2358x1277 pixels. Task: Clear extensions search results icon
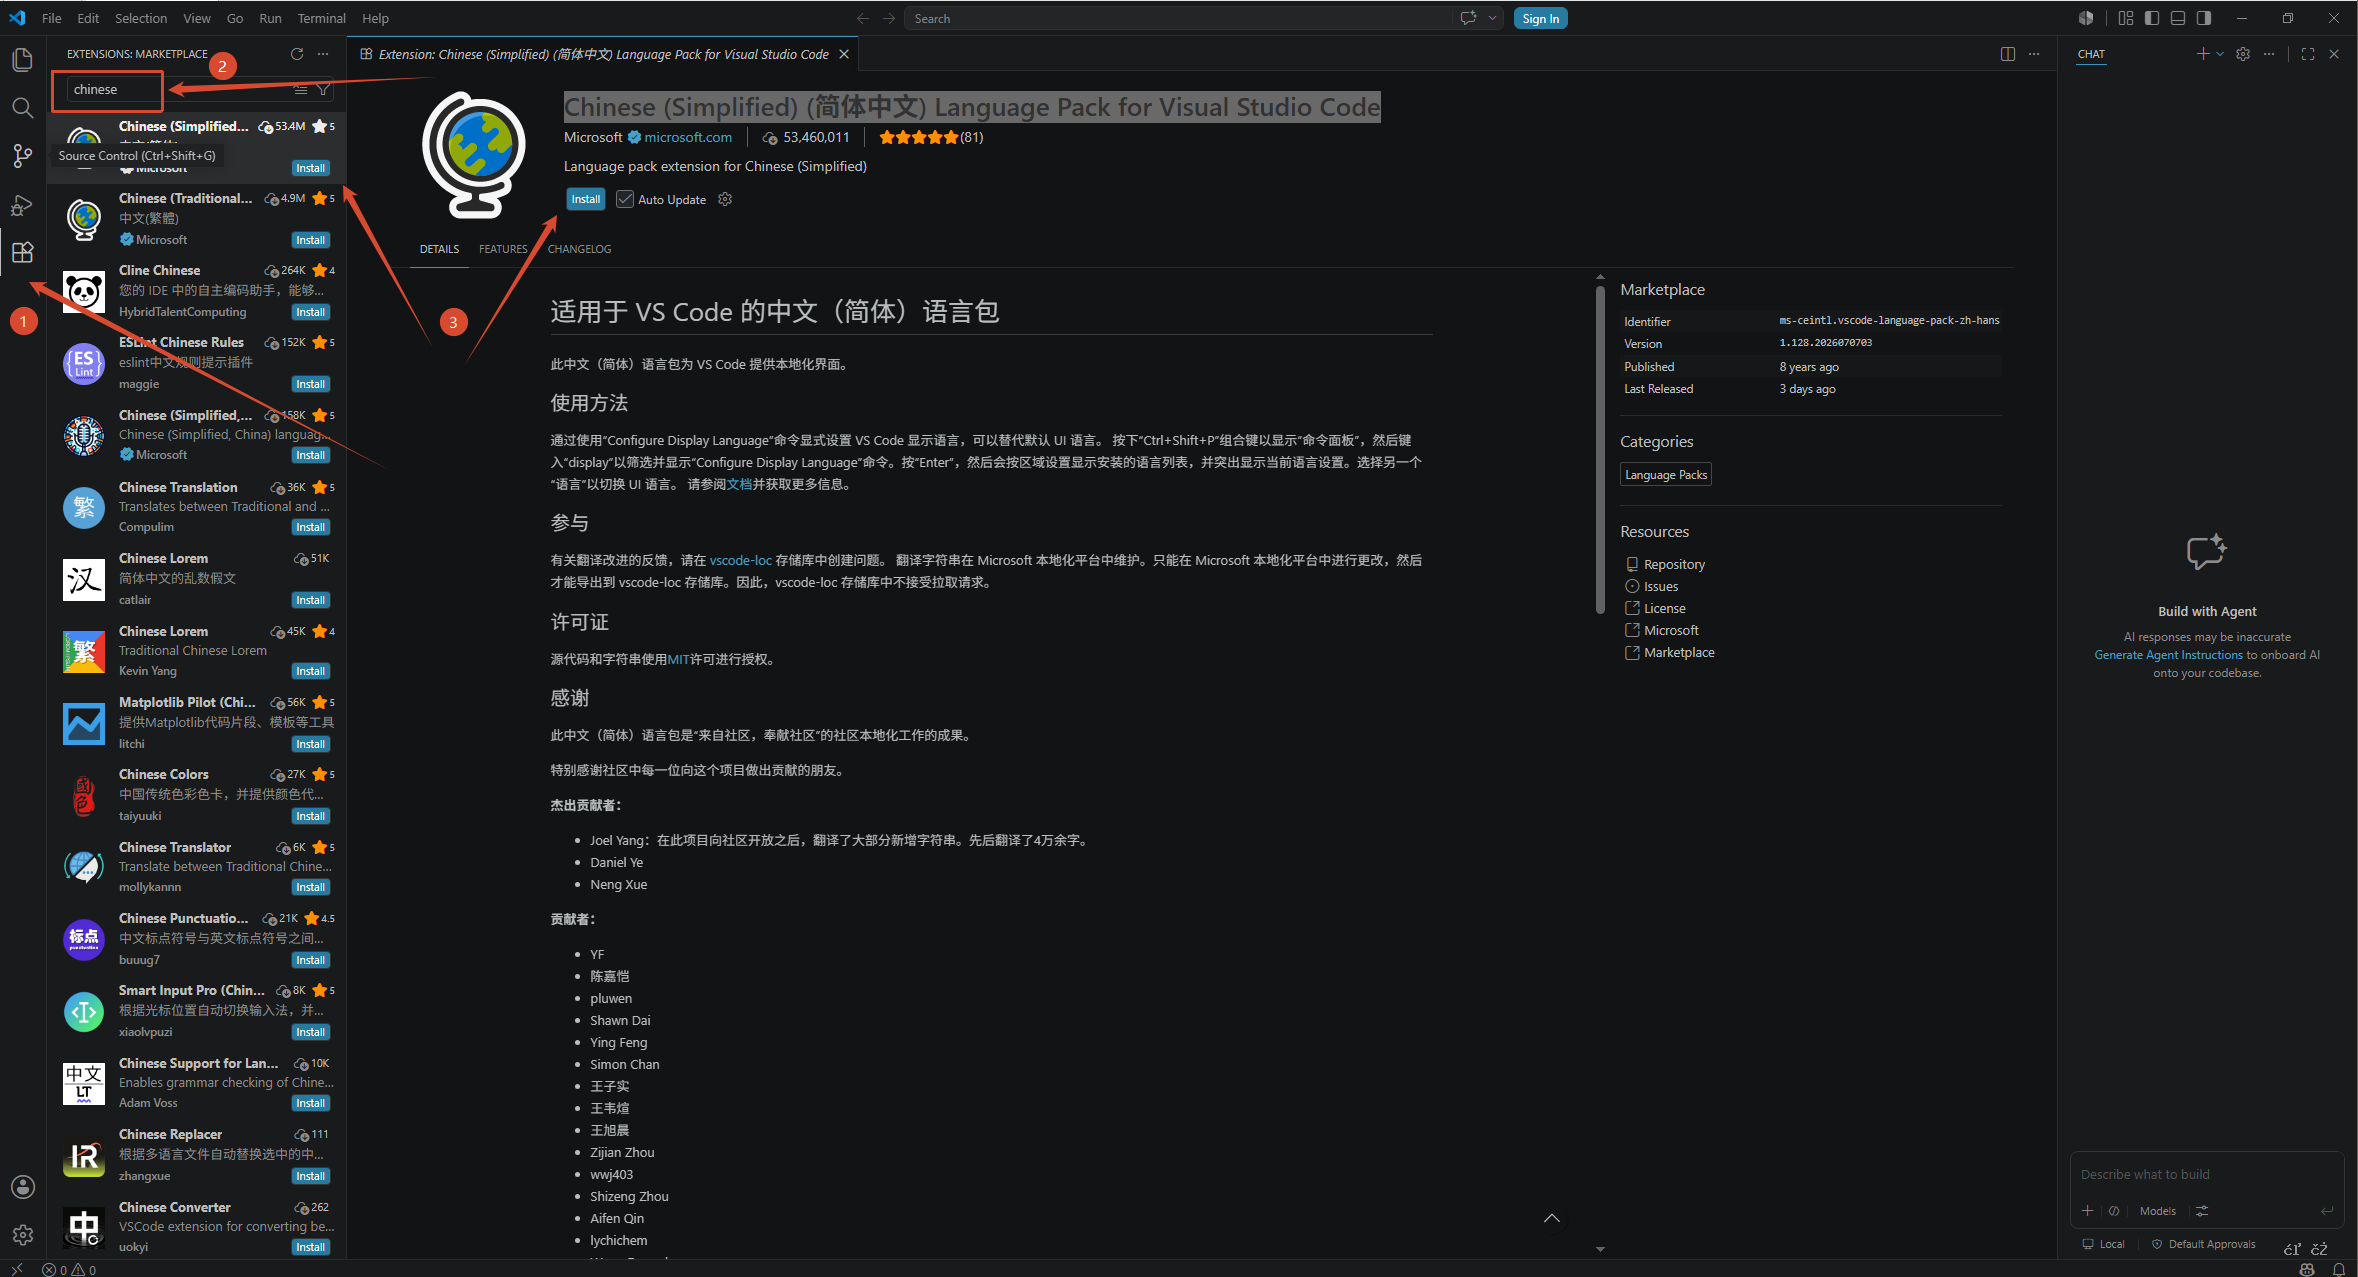[x=300, y=89]
